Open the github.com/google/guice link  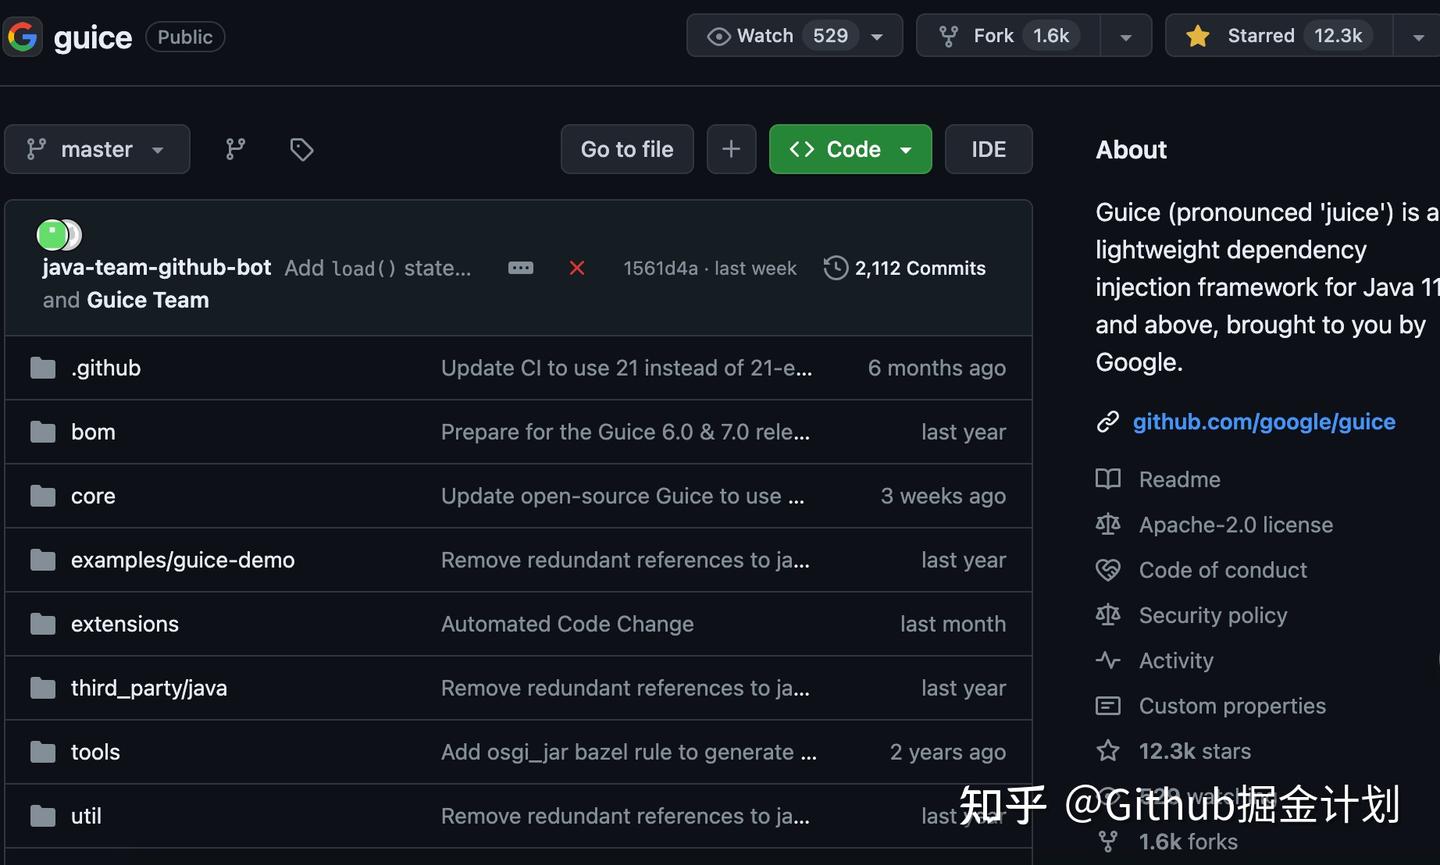(1264, 422)
